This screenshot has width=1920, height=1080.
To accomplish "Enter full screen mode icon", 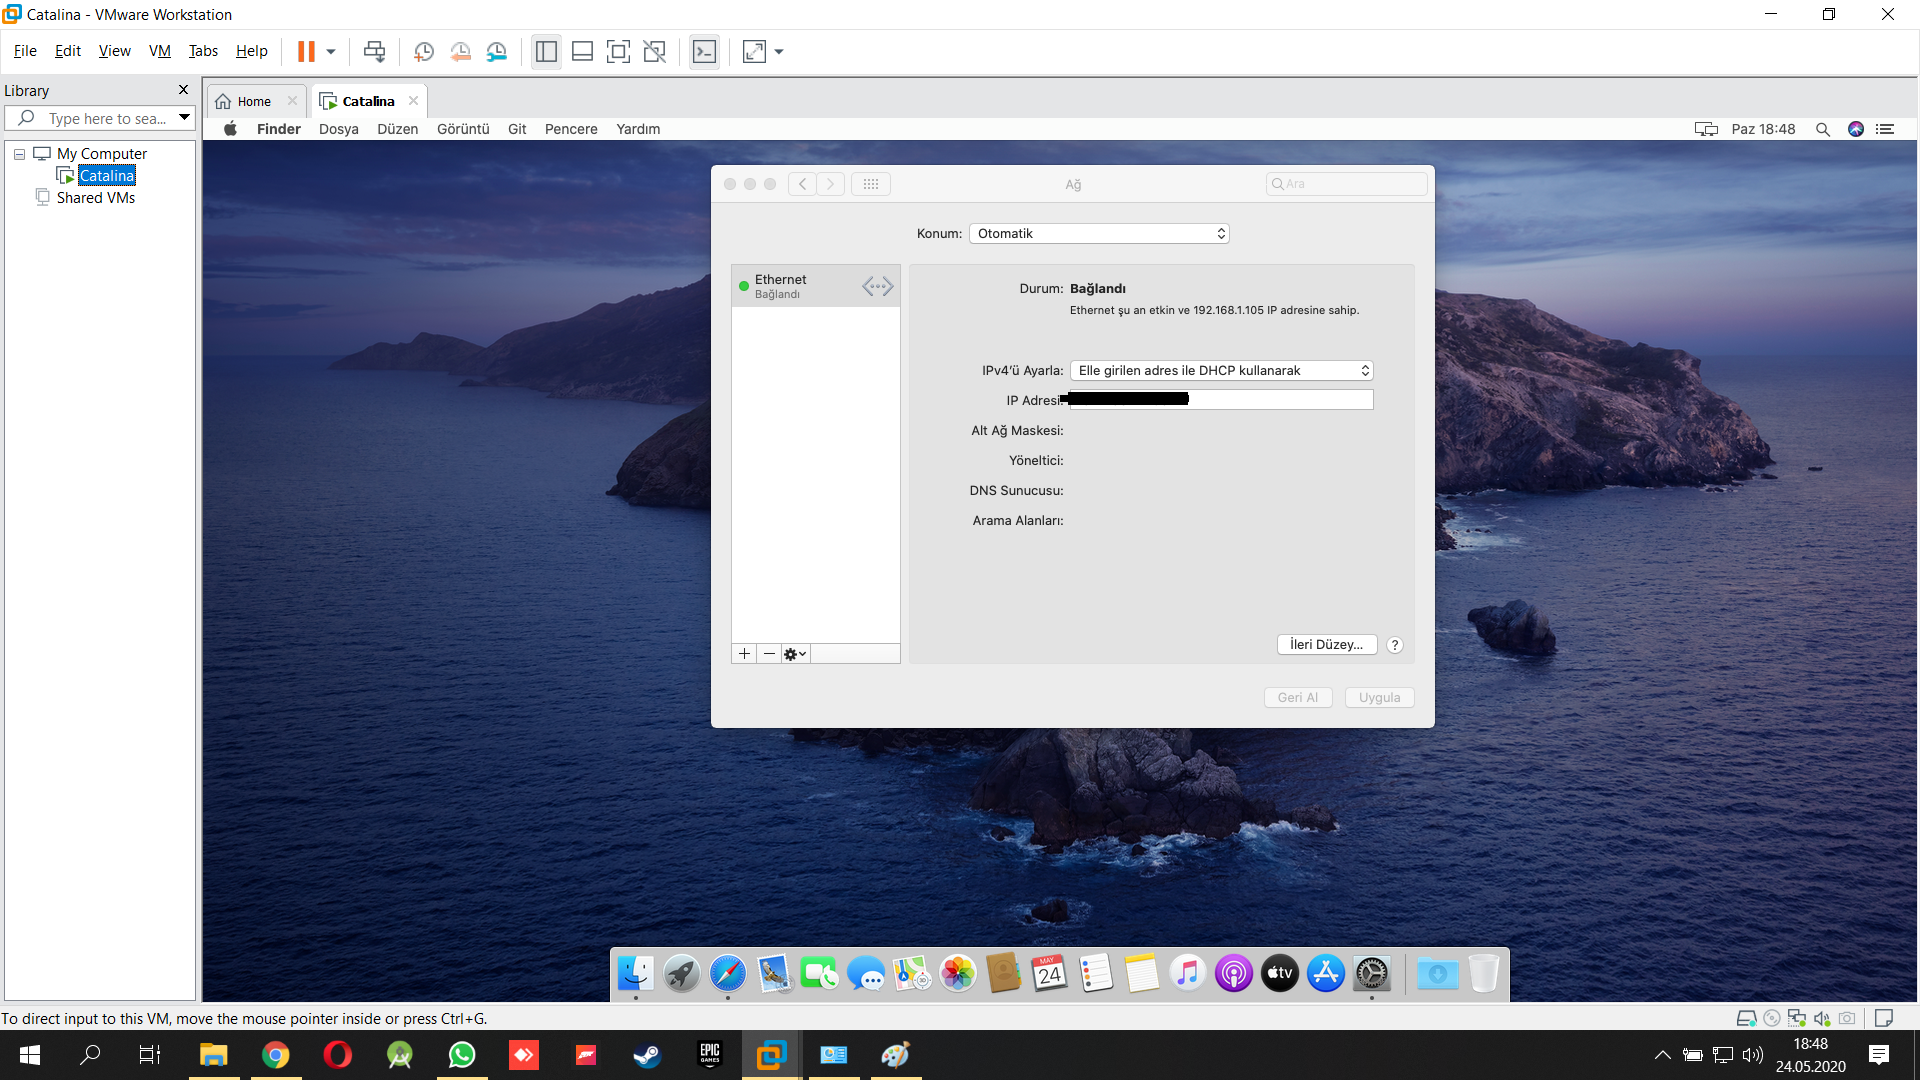I will click(618, 52).
